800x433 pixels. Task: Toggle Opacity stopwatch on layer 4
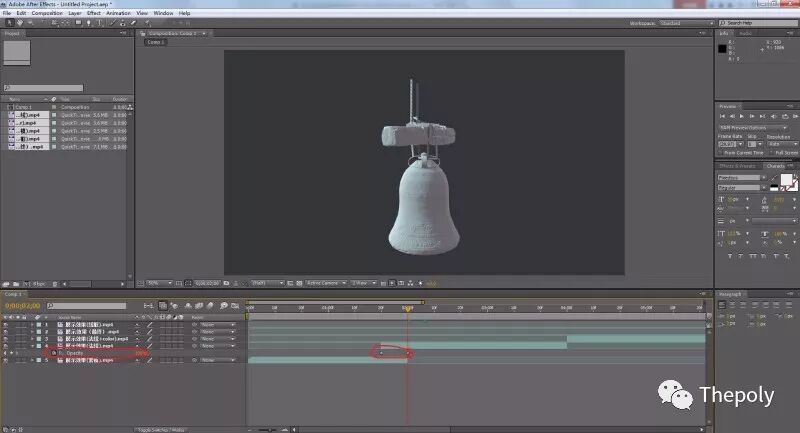click(x=54, y=353)
